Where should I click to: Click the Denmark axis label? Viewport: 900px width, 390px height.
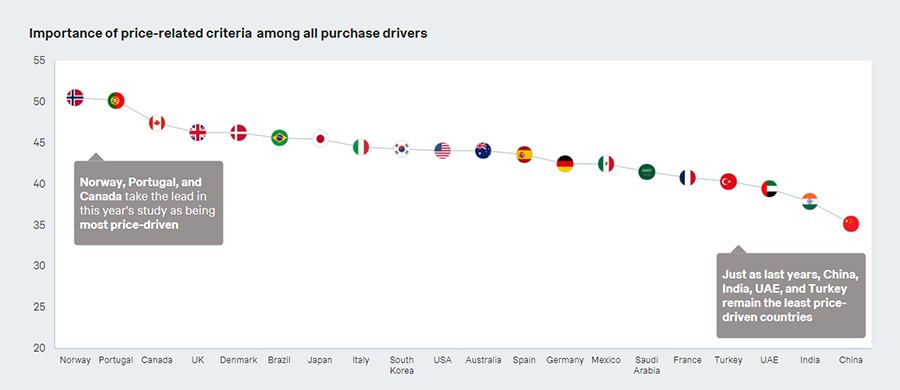(238, 360)
